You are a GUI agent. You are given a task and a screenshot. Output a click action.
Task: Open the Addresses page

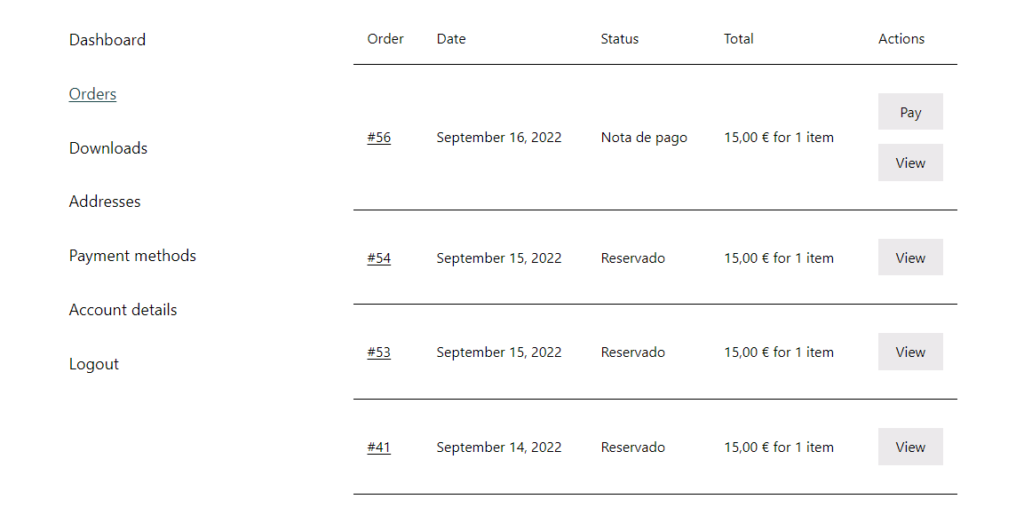(105, 202)
